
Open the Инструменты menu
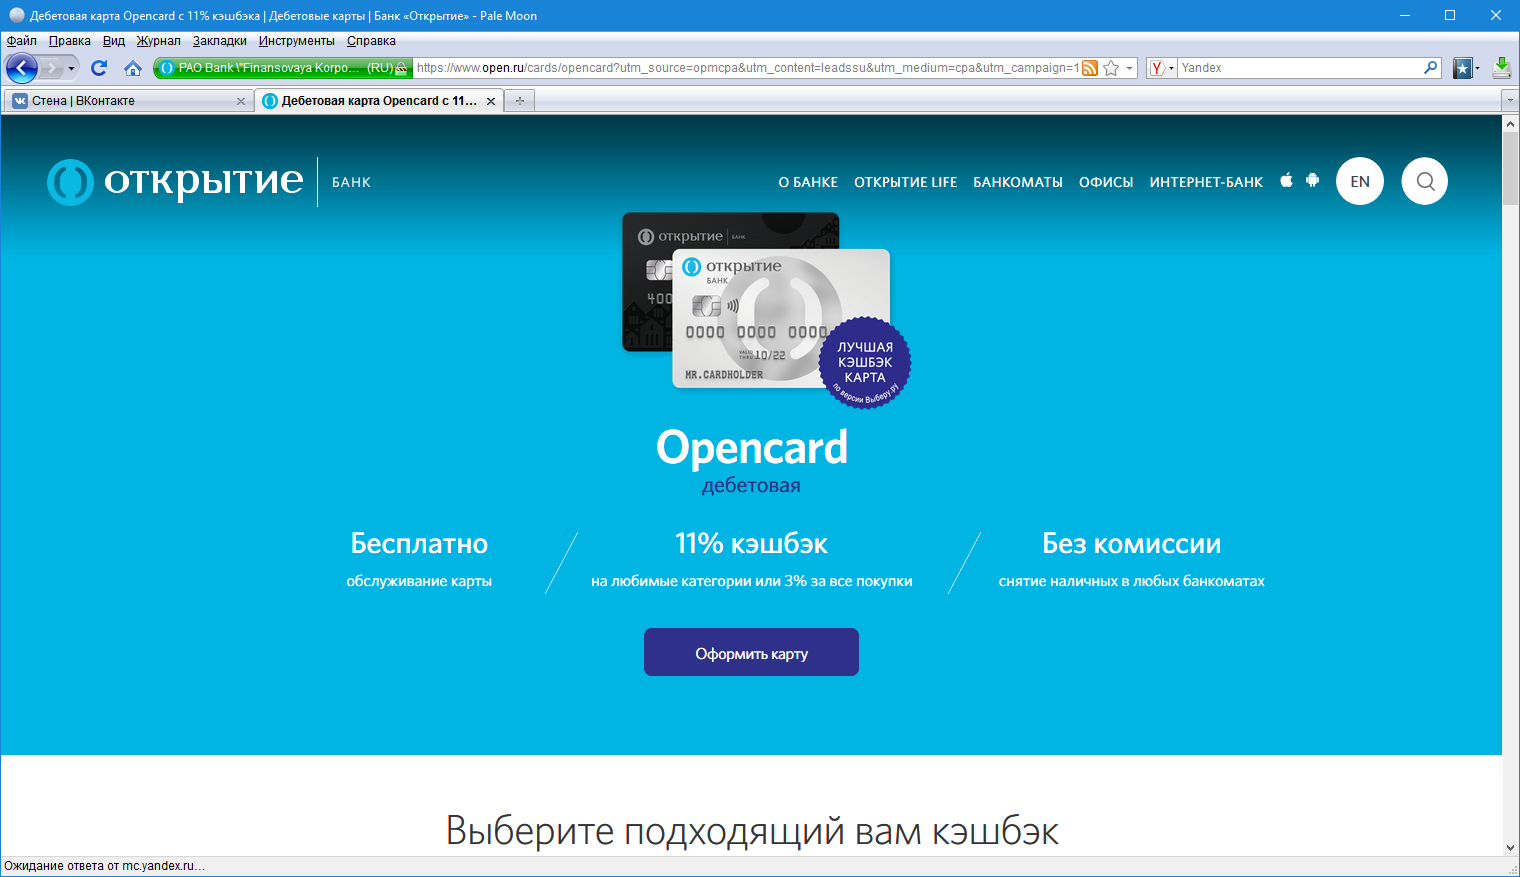point(297,41)
